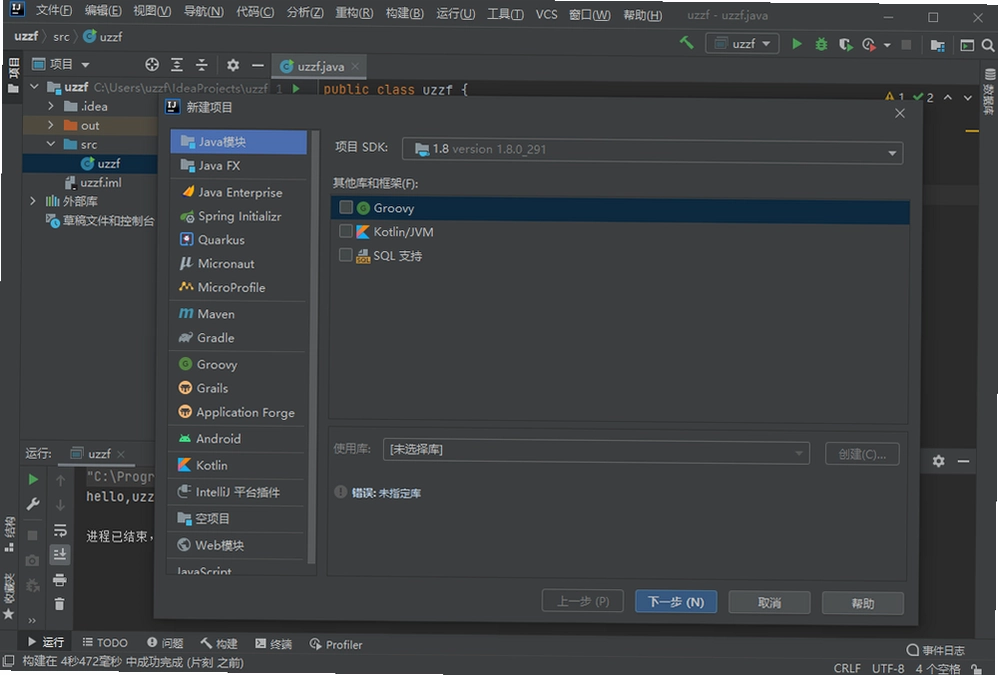This screenshot has height=675, width=998.
Task: Click the locate target icon in the Project panel
Action: click(151, 64)
